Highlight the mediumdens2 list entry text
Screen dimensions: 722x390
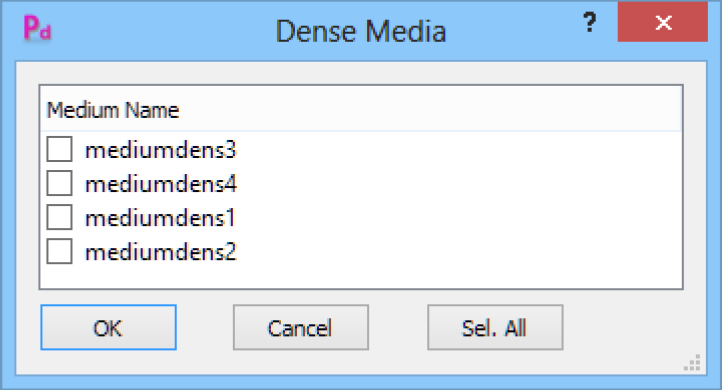point(161,252)
